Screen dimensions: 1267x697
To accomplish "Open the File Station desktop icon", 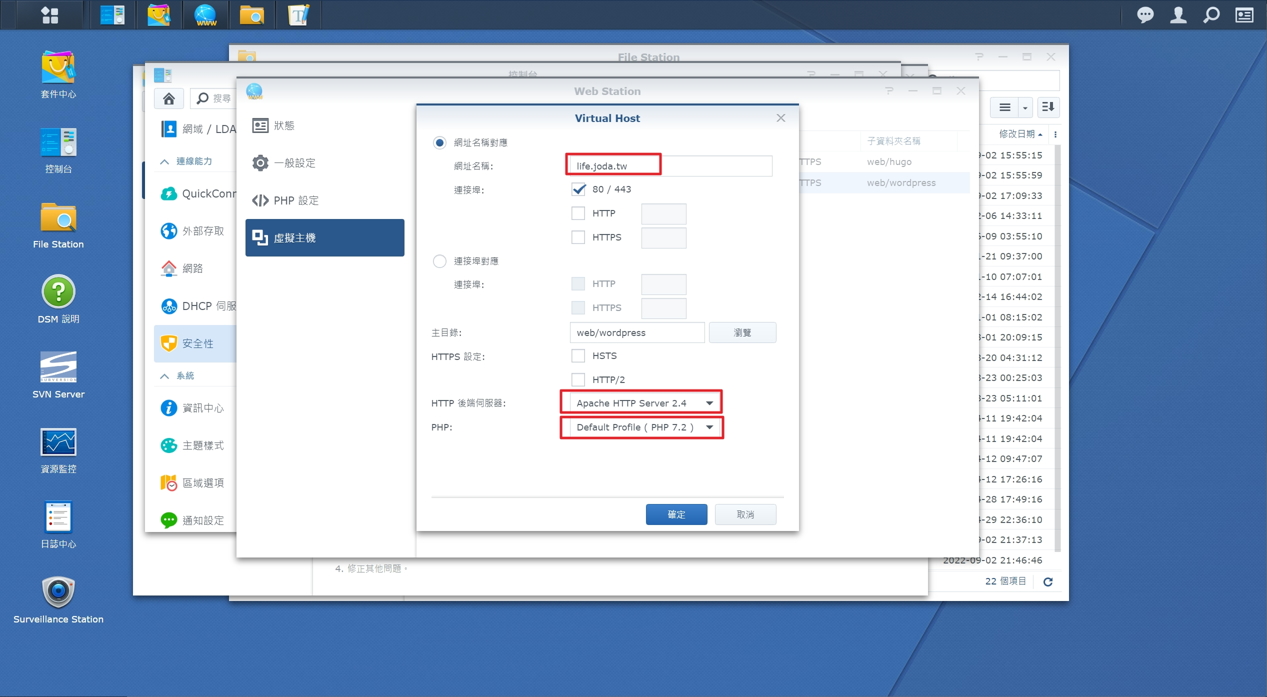I will 58,225.
